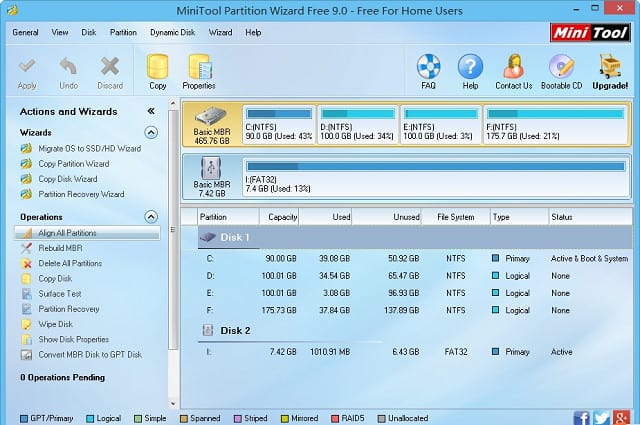
Task: Sort by the Partition column header
Action: [228, 217]
